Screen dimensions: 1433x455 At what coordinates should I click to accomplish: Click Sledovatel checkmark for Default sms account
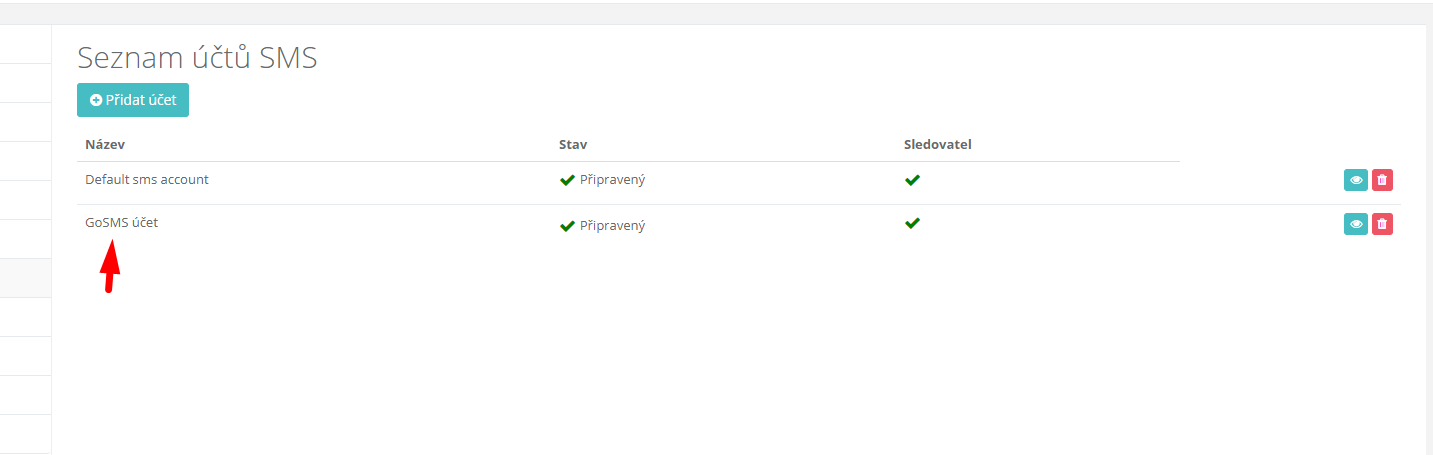pos(912,180)
